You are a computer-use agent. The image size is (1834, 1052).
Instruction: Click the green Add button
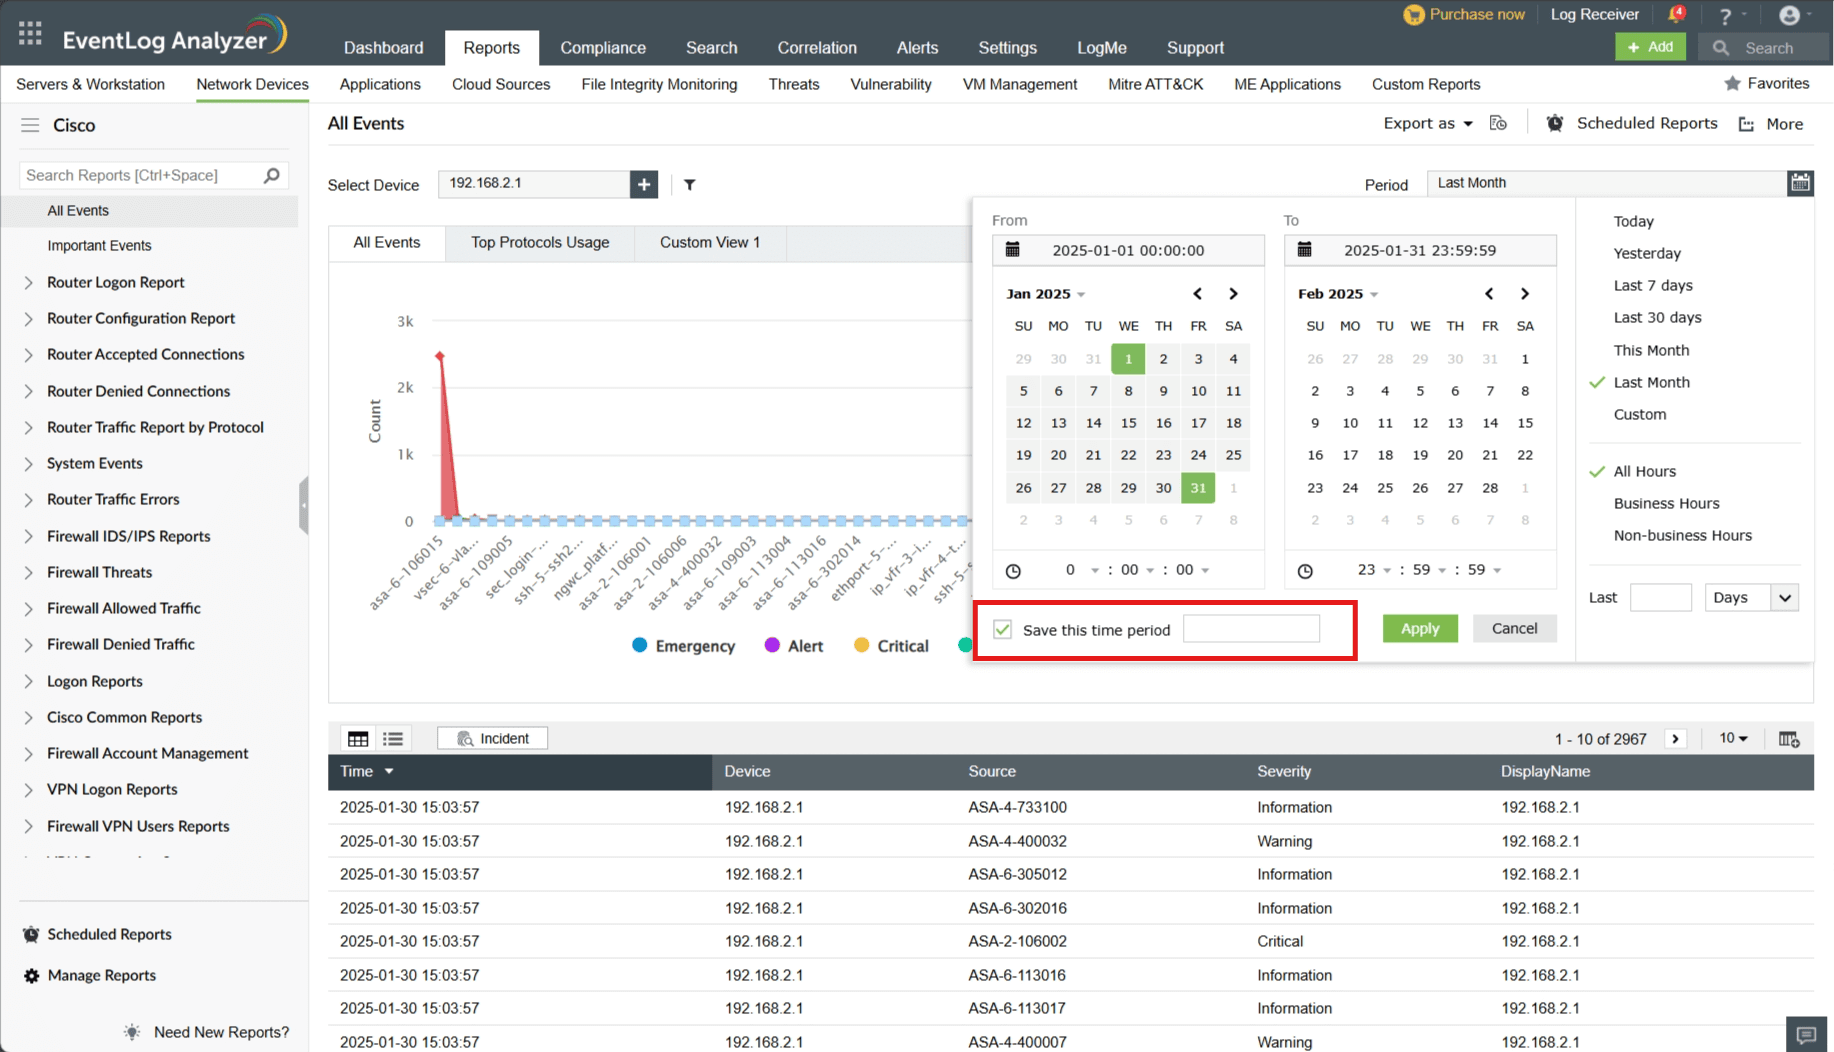point(1650,47)
